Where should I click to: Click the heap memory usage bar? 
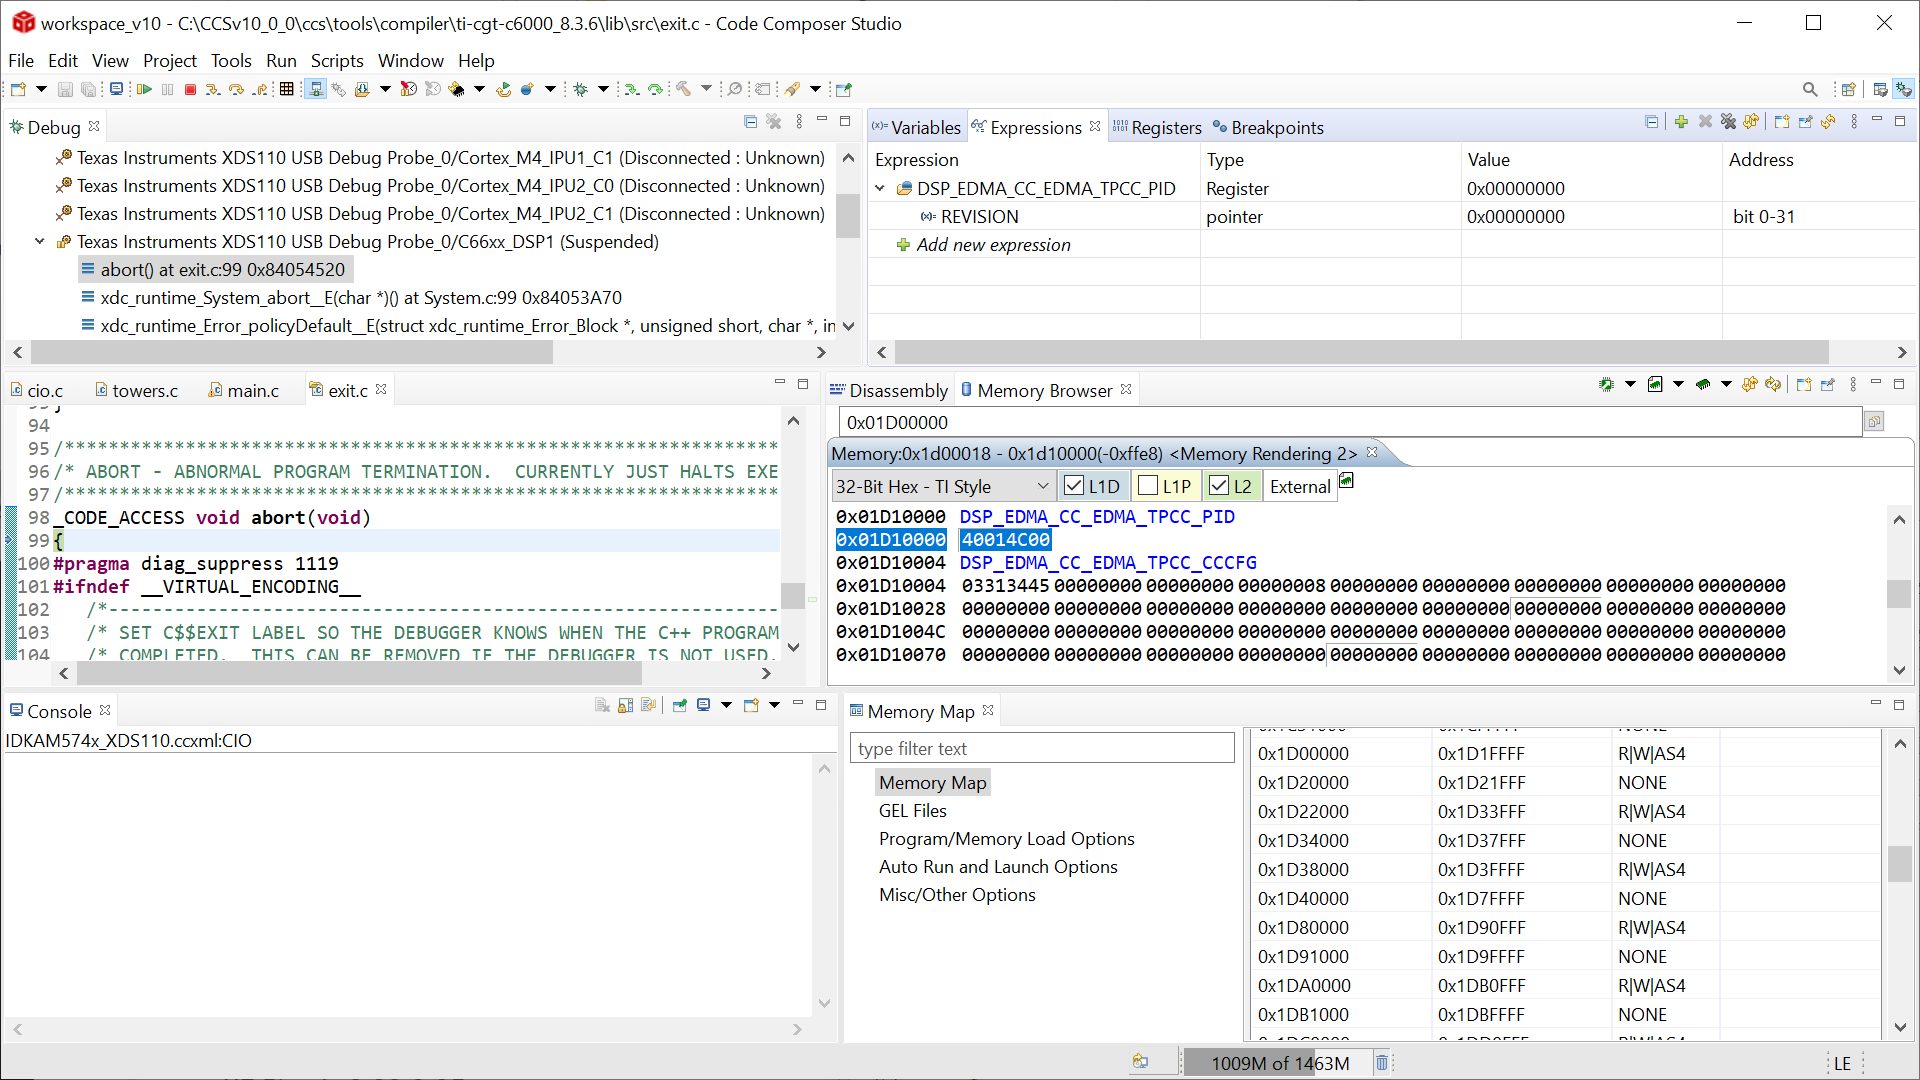point(1279,1063)
